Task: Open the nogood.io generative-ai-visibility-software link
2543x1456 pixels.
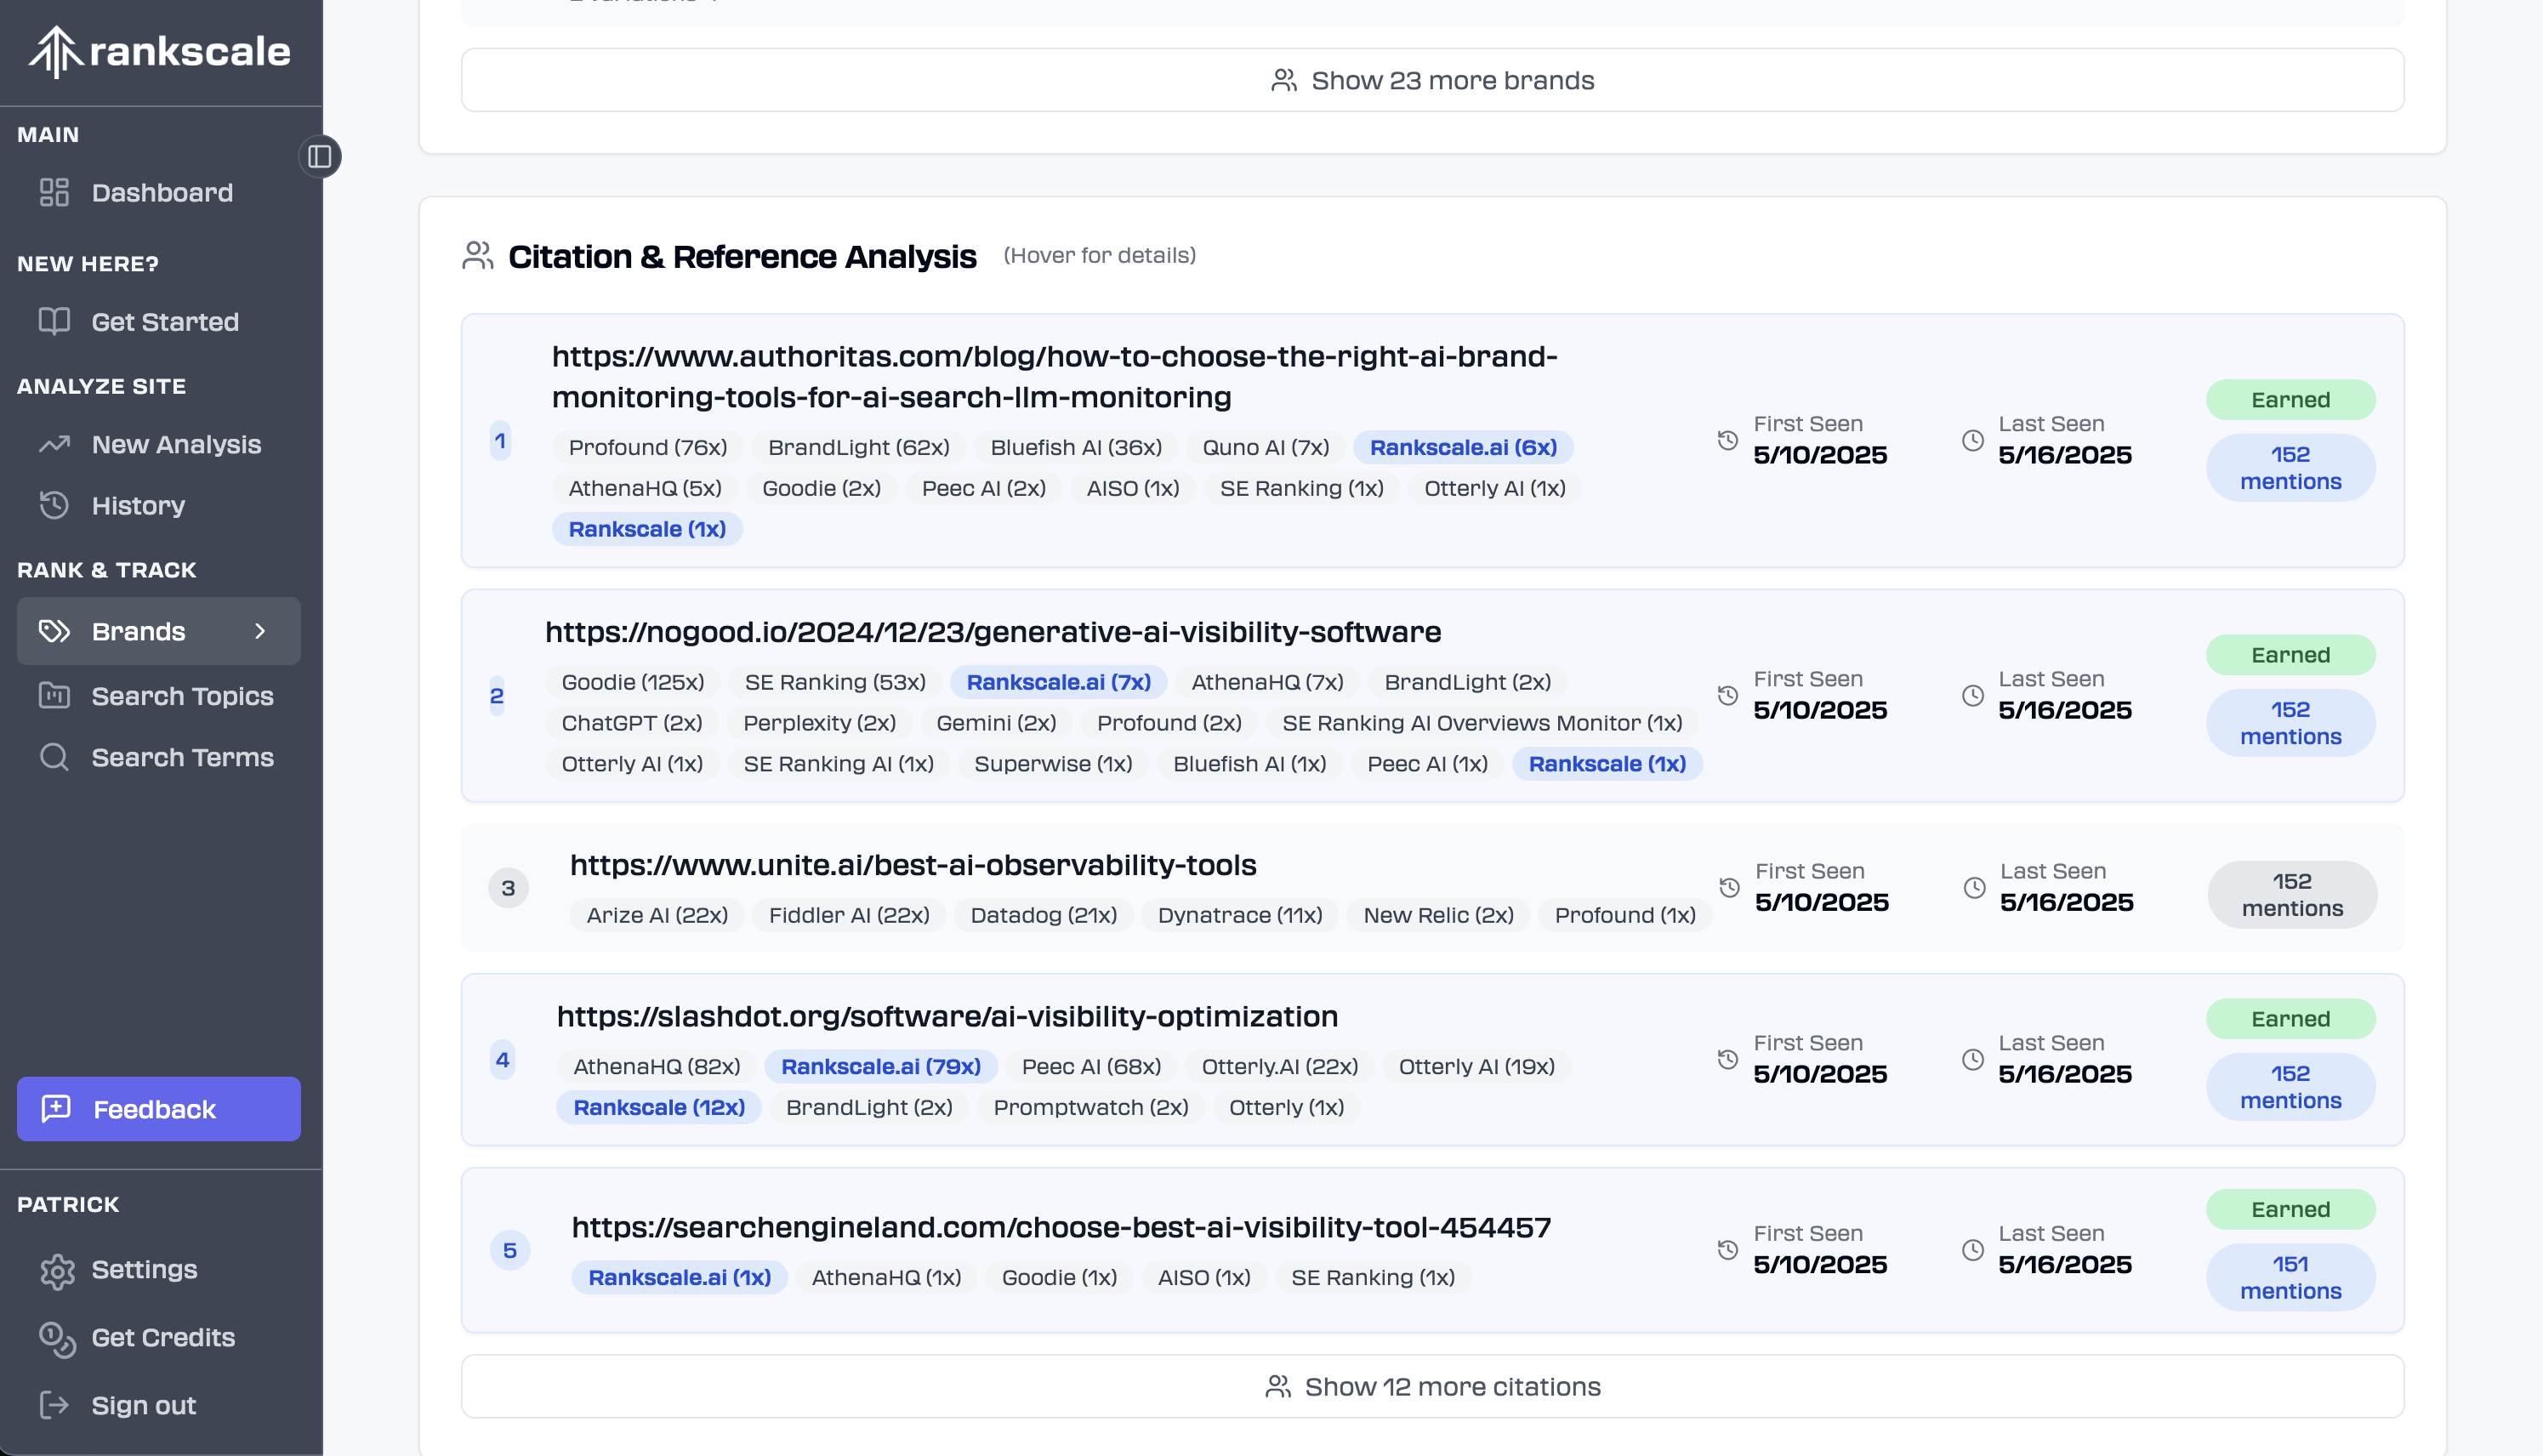Action: 993,631
